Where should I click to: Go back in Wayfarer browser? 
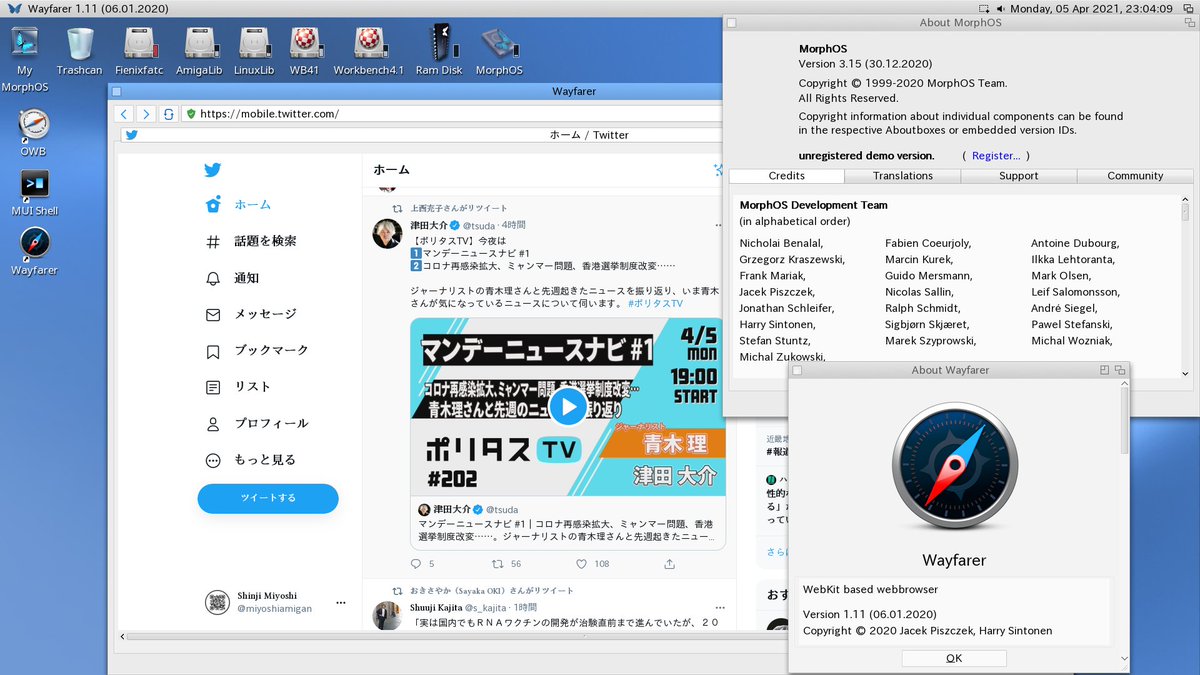[122, 114]
